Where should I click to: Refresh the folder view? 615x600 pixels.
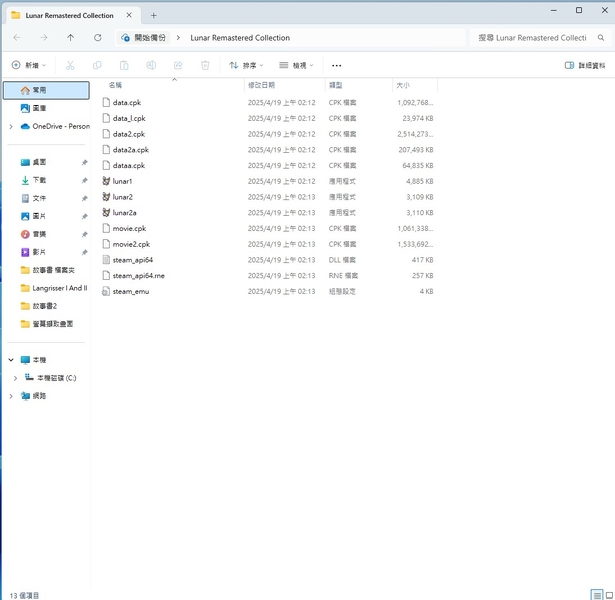point(98,38)
